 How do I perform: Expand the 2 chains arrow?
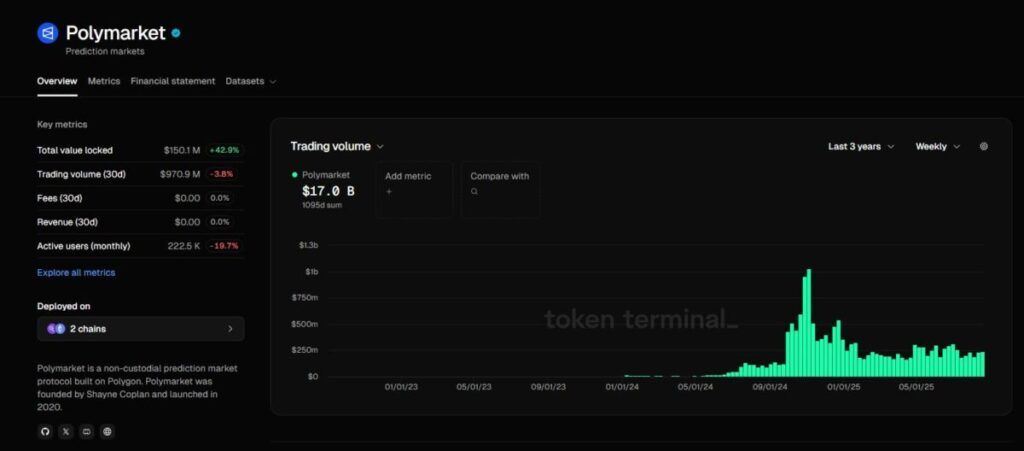point(230,328)
